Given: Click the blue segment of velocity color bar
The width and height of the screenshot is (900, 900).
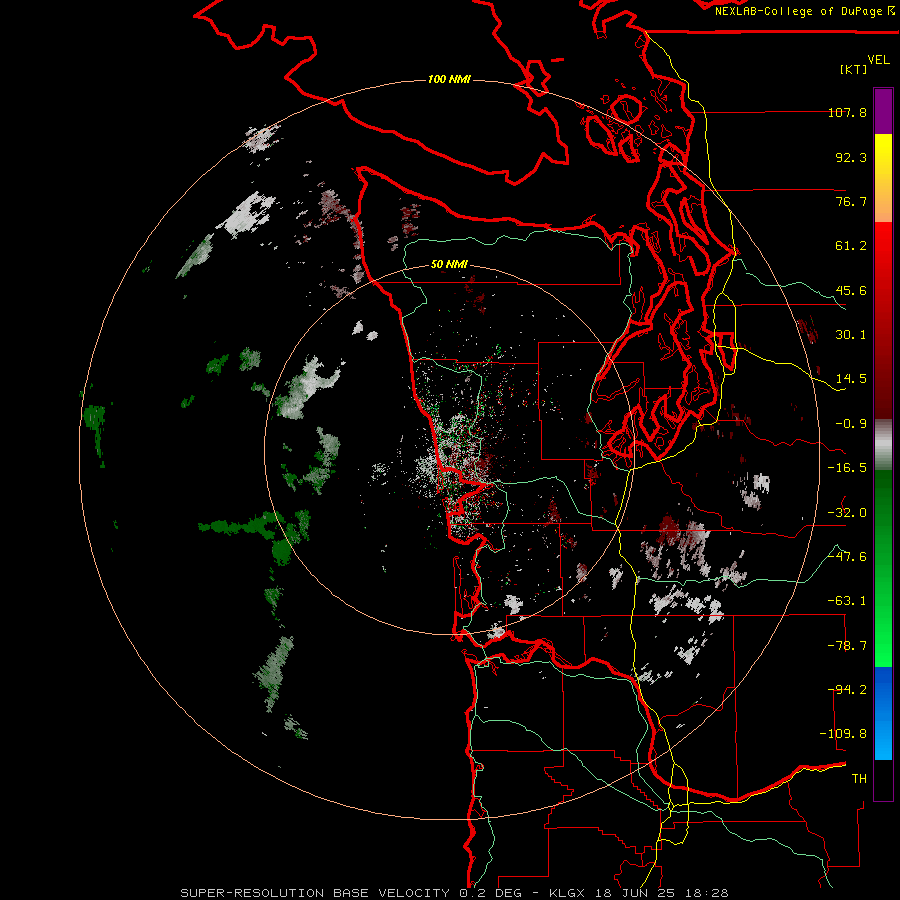Looking at the screenshot, I should [x=883, y=713].
